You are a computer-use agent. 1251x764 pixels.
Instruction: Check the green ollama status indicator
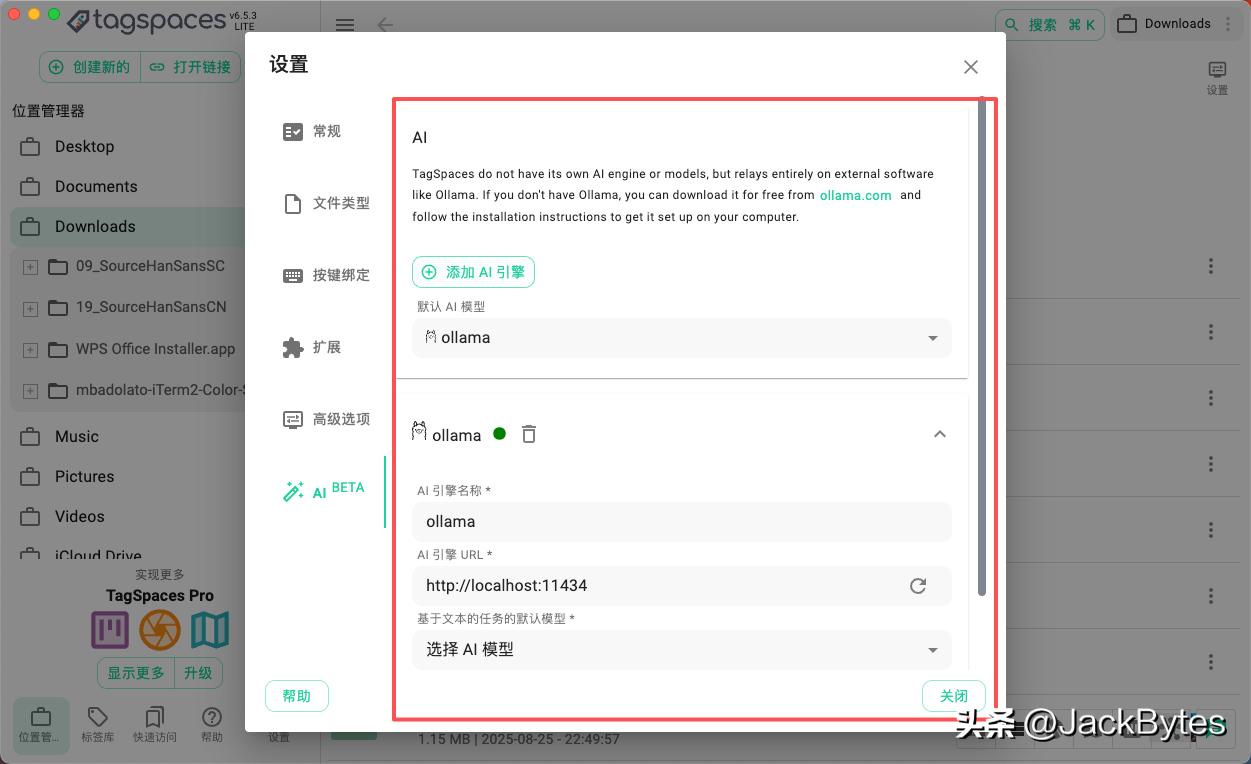[499, 434]
